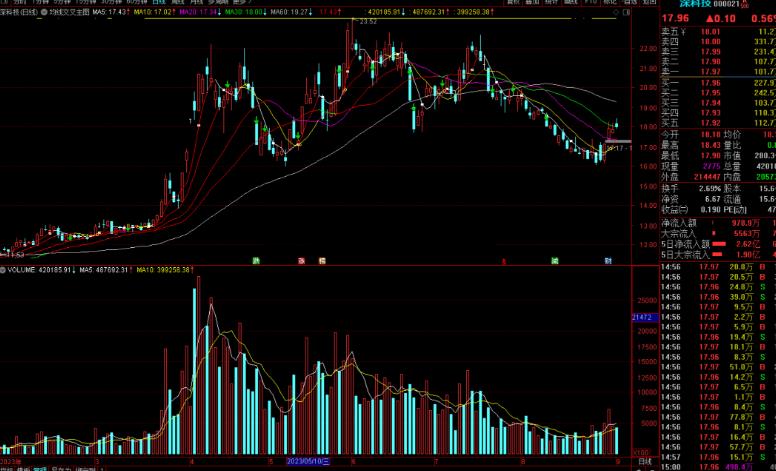Click the 复权 toolbar button
This screenshot has width=776, height=471.
coord(513,2)
